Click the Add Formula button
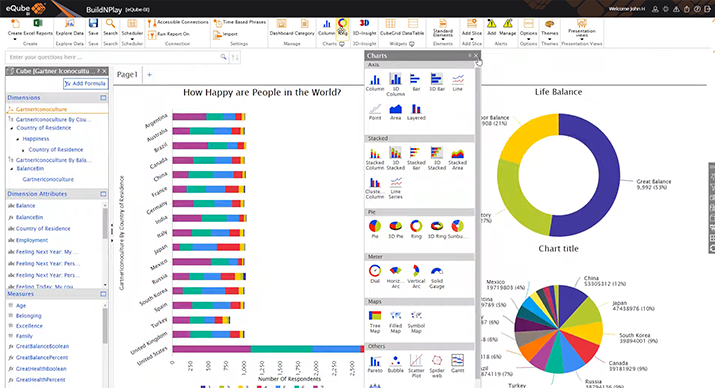 coord(85,83)
